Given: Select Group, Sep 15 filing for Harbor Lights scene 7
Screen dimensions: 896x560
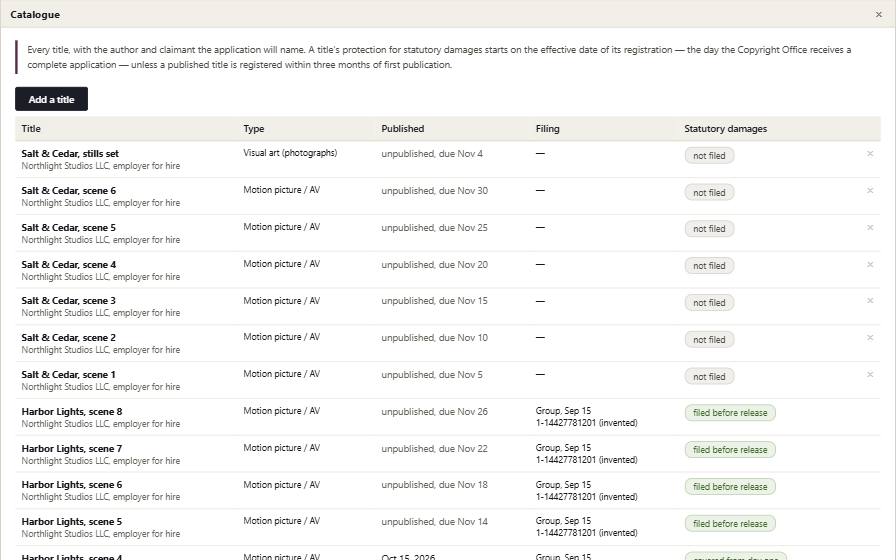Looking at the screenshot, I should pos(586,454).
